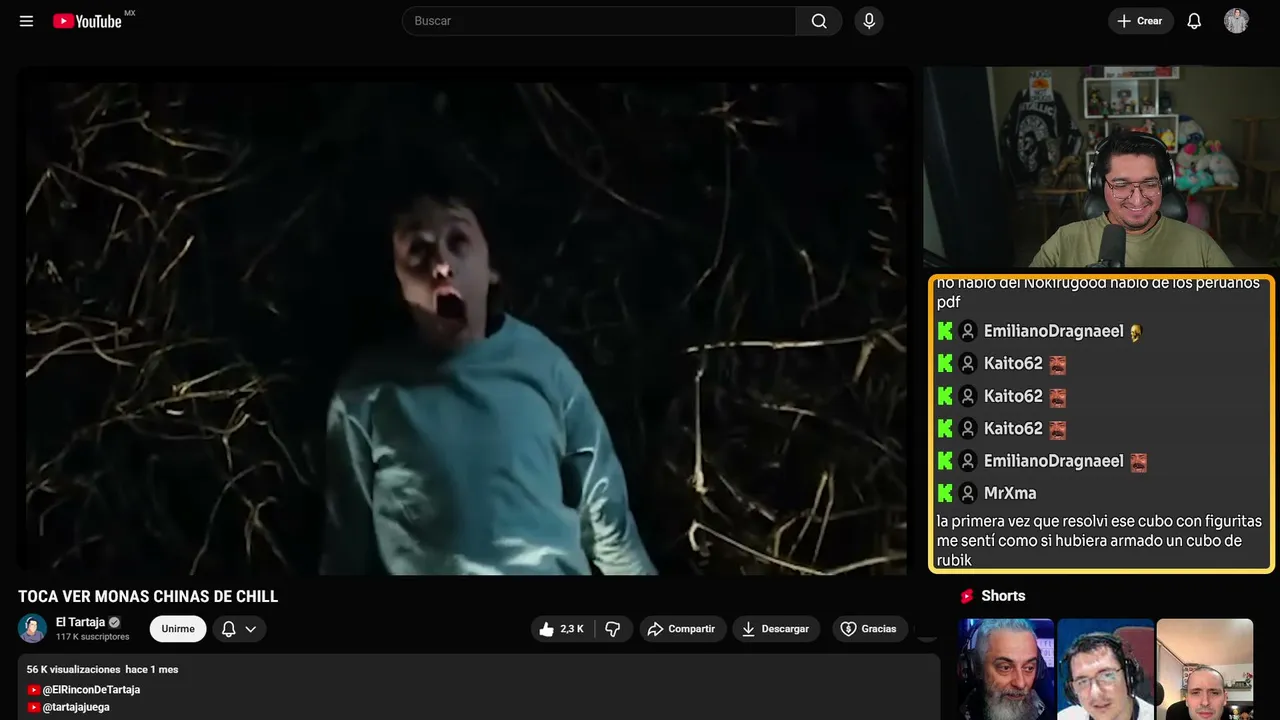Open the Short showing a gray-bearded man
1280x720 pixels.
coord(1006,669)
